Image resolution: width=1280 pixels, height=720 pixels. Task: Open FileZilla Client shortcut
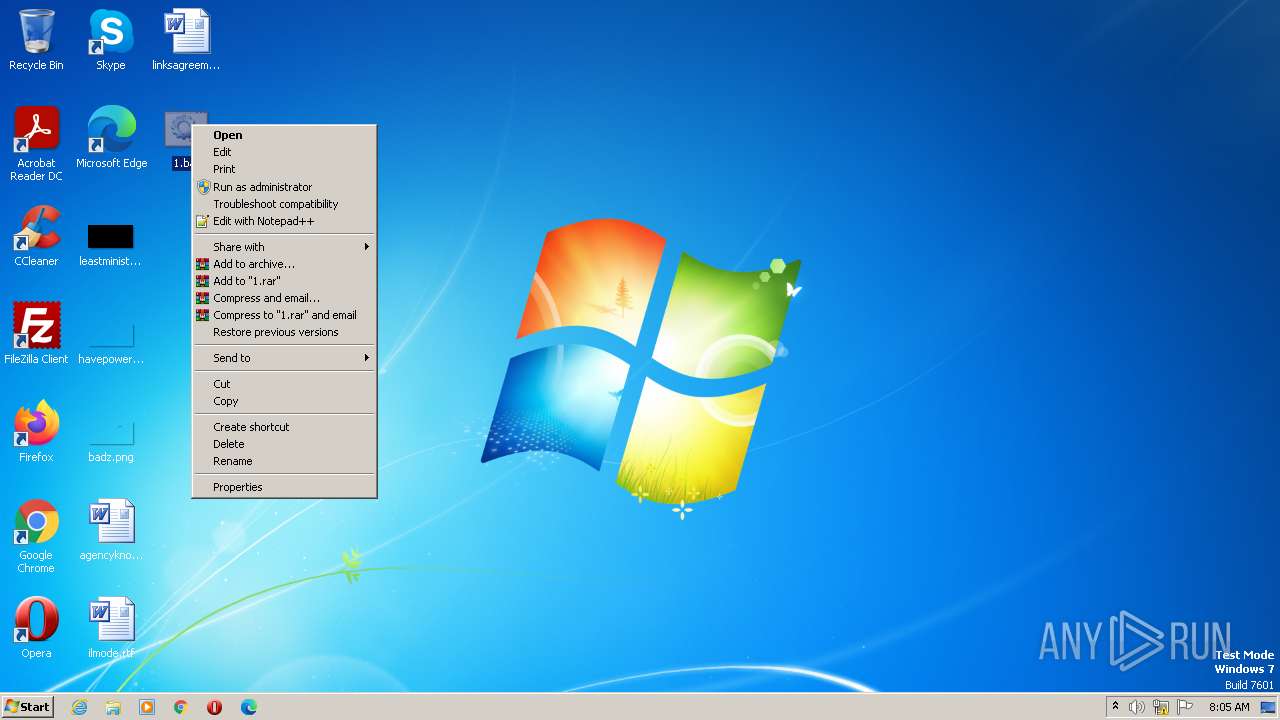pos(36,333)
